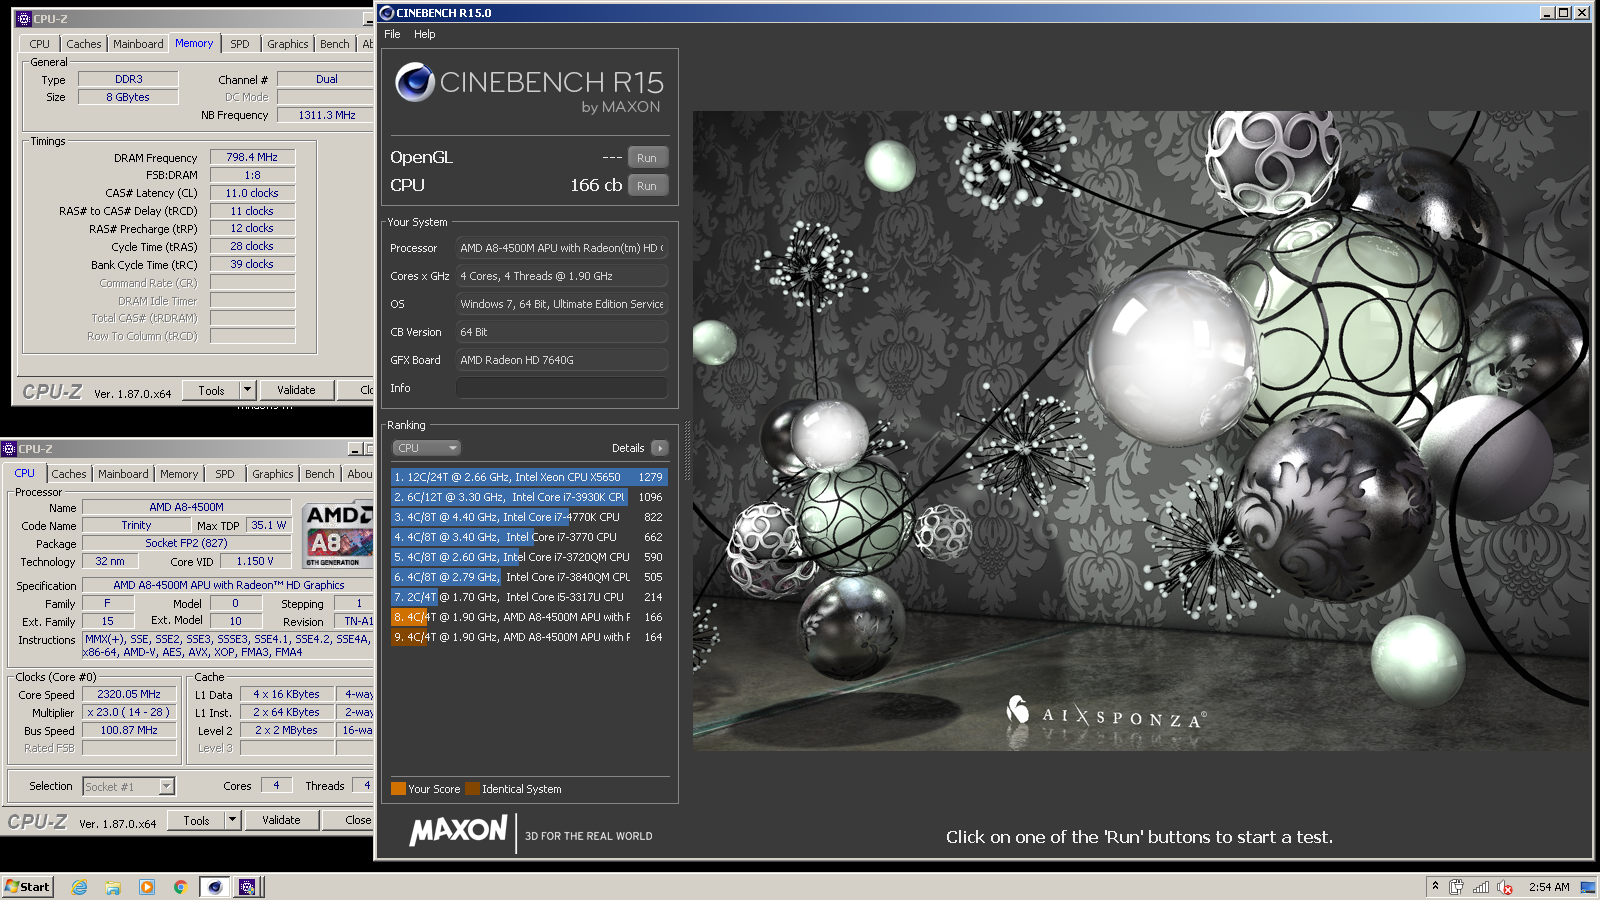Image resolution: width=1600 pixels, height=900 pixels.
Task: Select the Xeon X5650 ranking entry
Action: 528,477
